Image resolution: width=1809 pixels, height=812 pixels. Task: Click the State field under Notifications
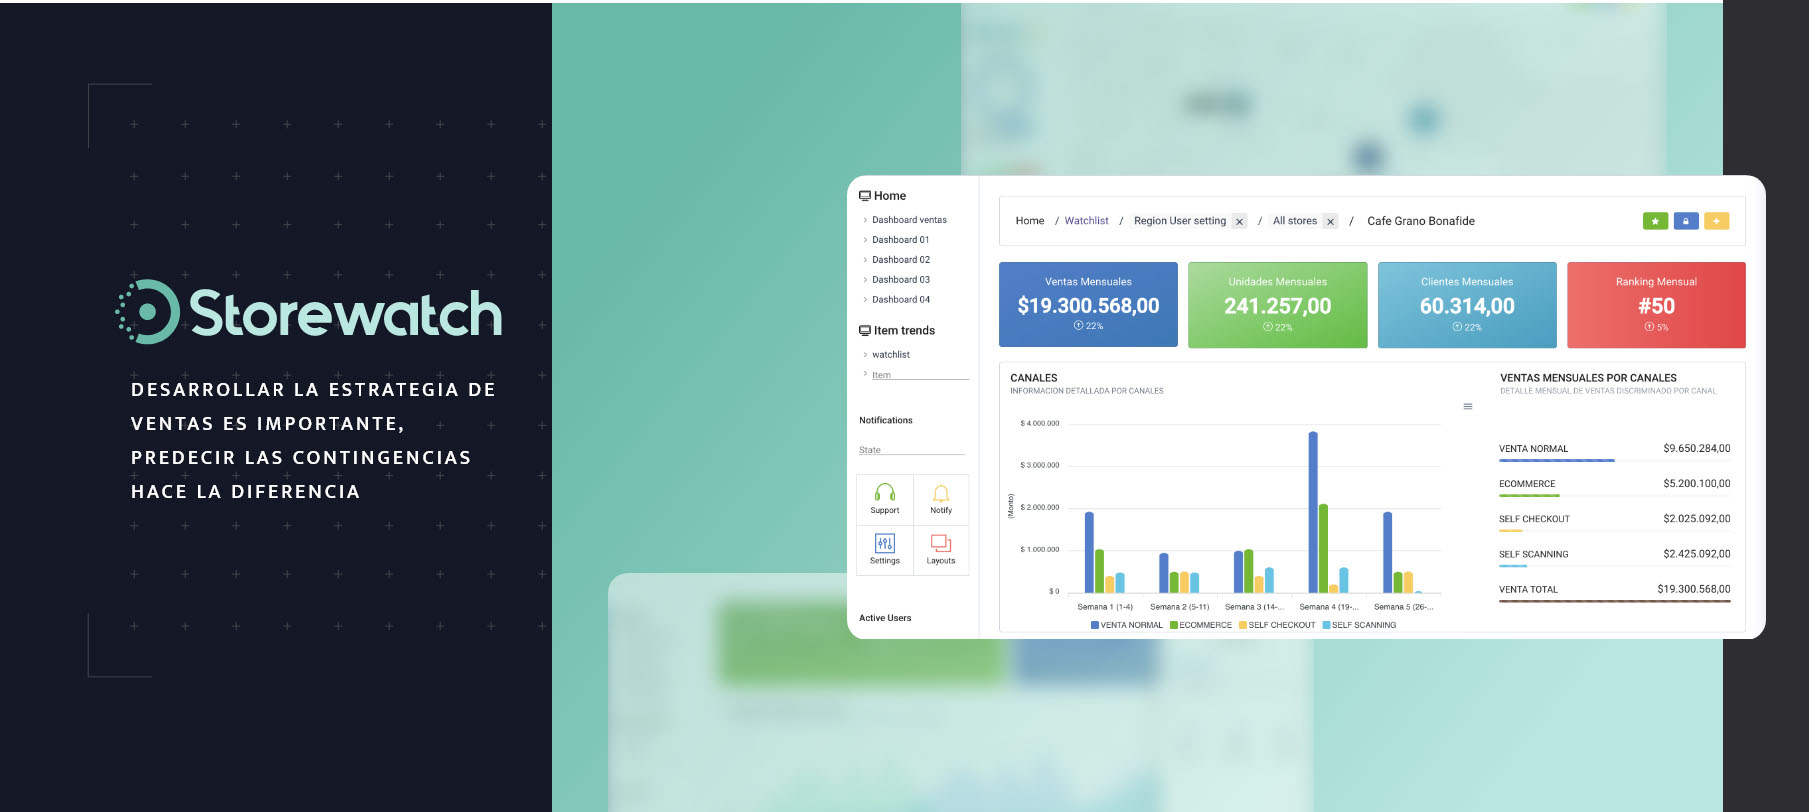click(x=912, y=450)
